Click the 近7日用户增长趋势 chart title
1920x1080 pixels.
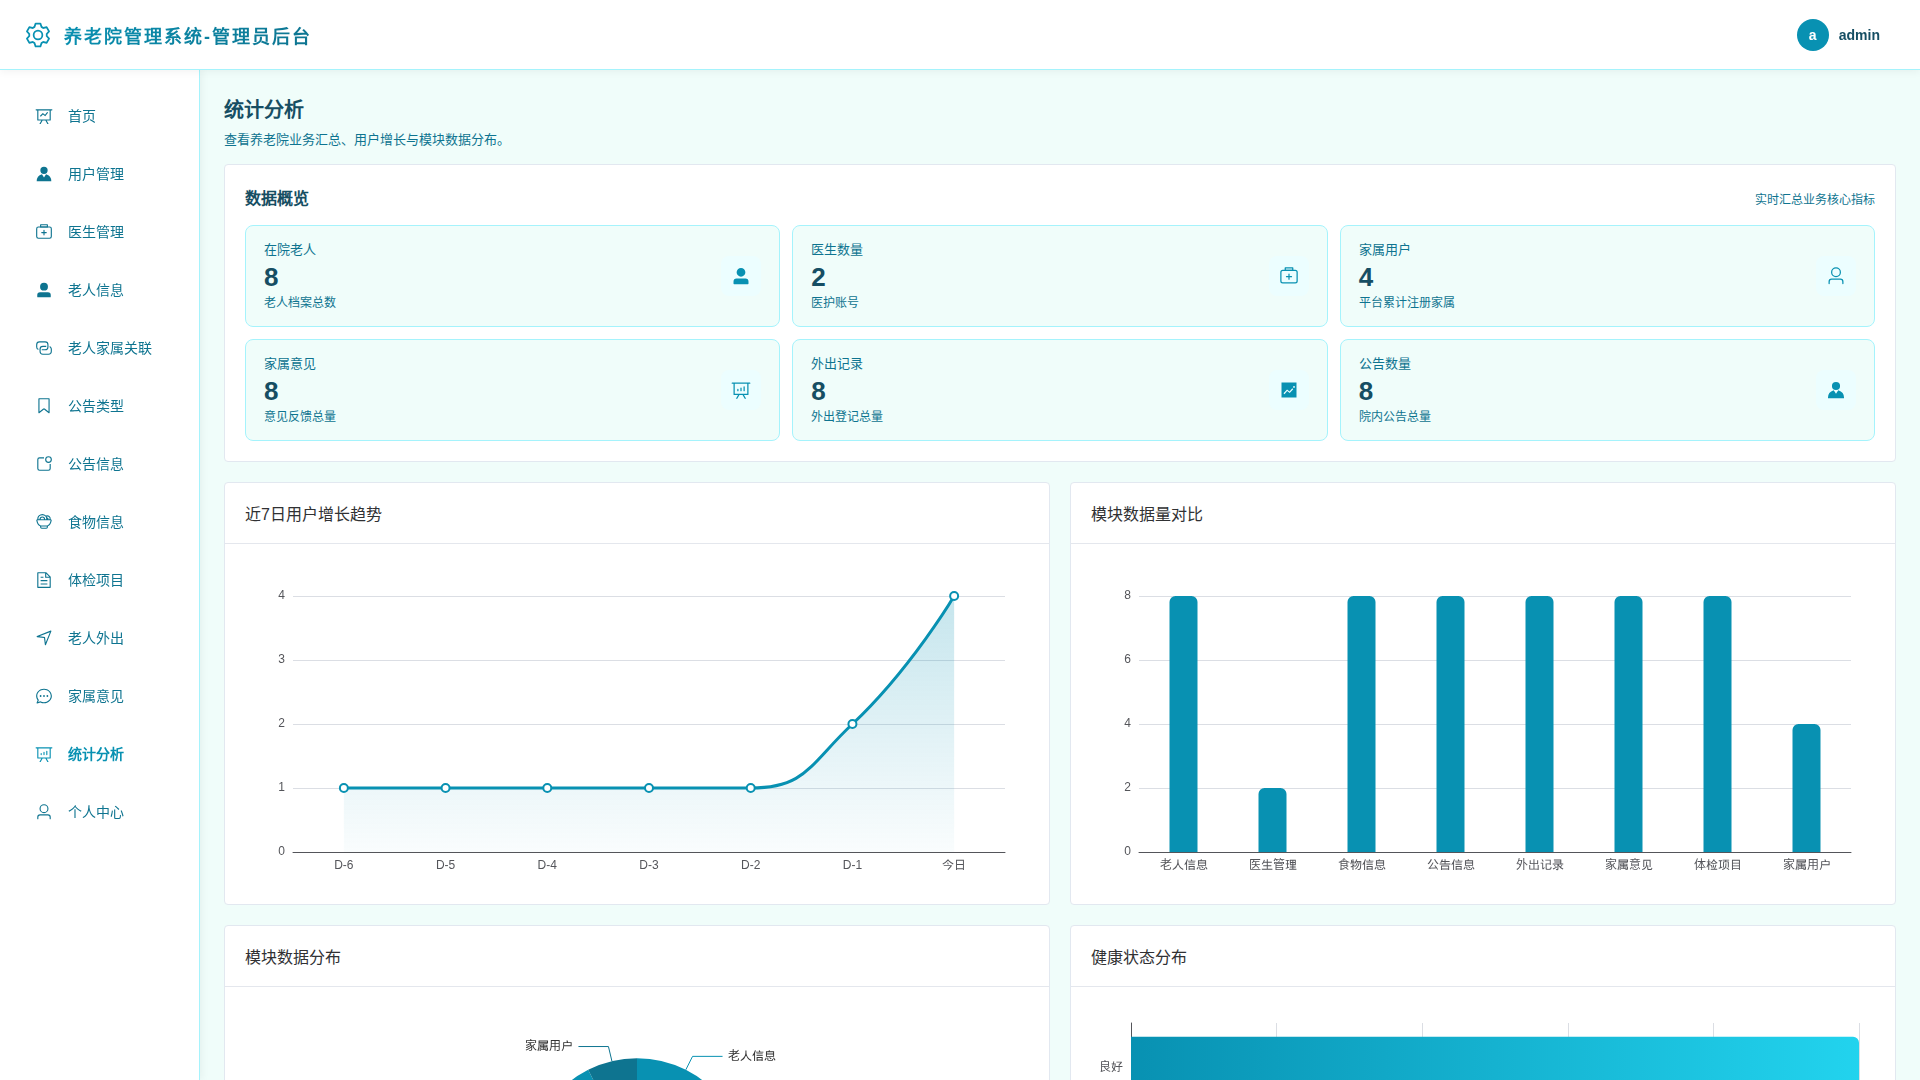click(x=313, y=514)
